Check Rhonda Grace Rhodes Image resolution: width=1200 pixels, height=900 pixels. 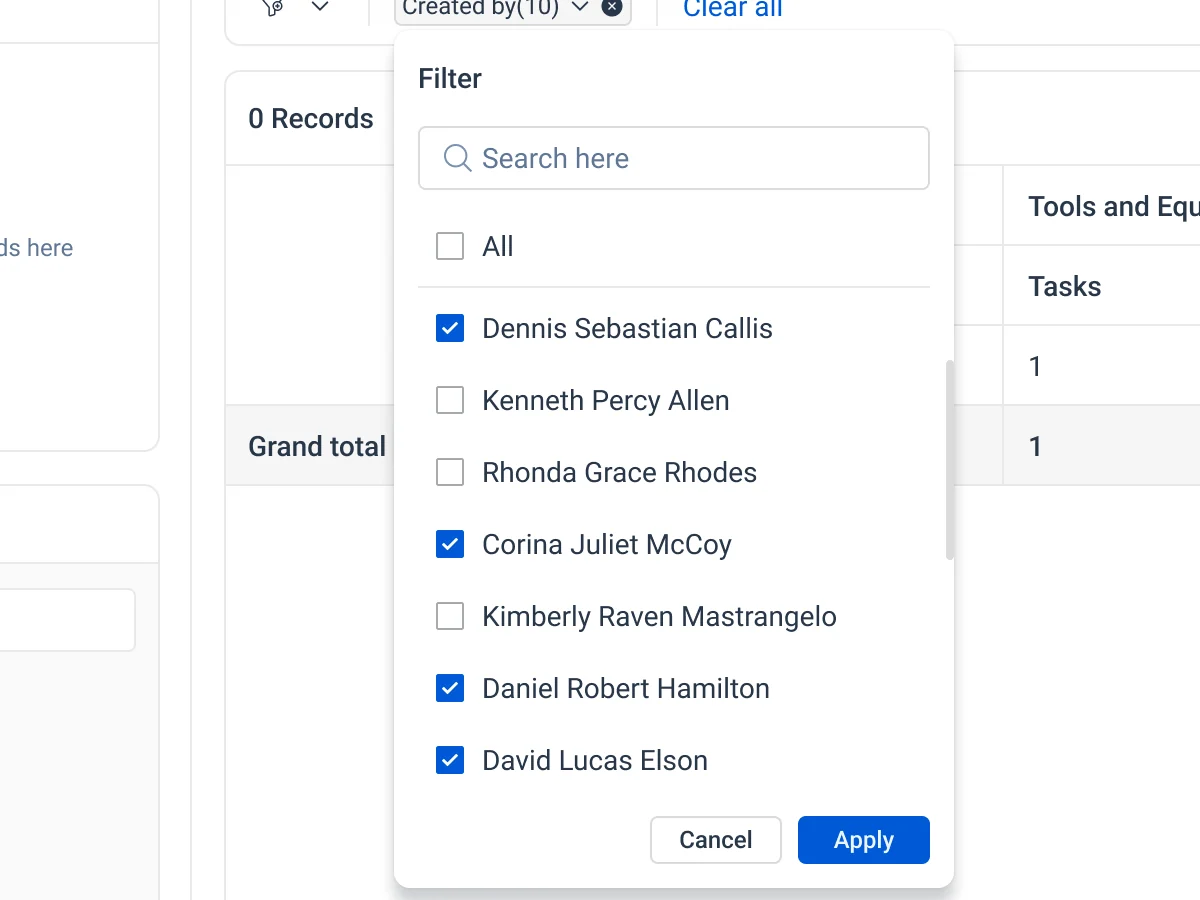(x=450, y=472)
